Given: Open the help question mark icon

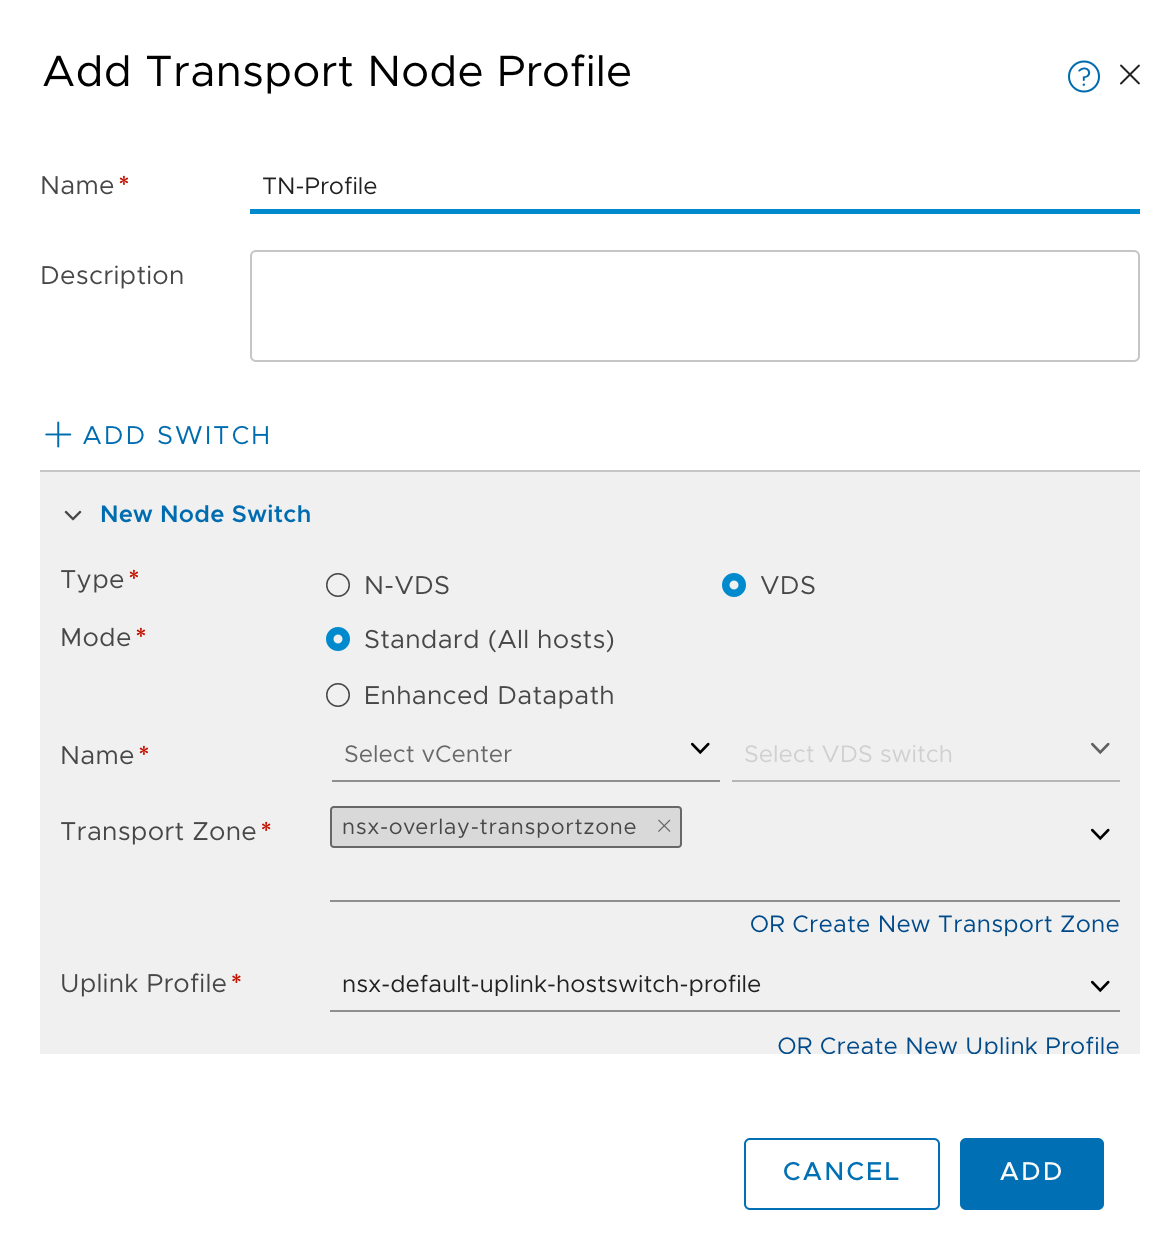Looking at the screenshot, I should tap(1084, 76).
